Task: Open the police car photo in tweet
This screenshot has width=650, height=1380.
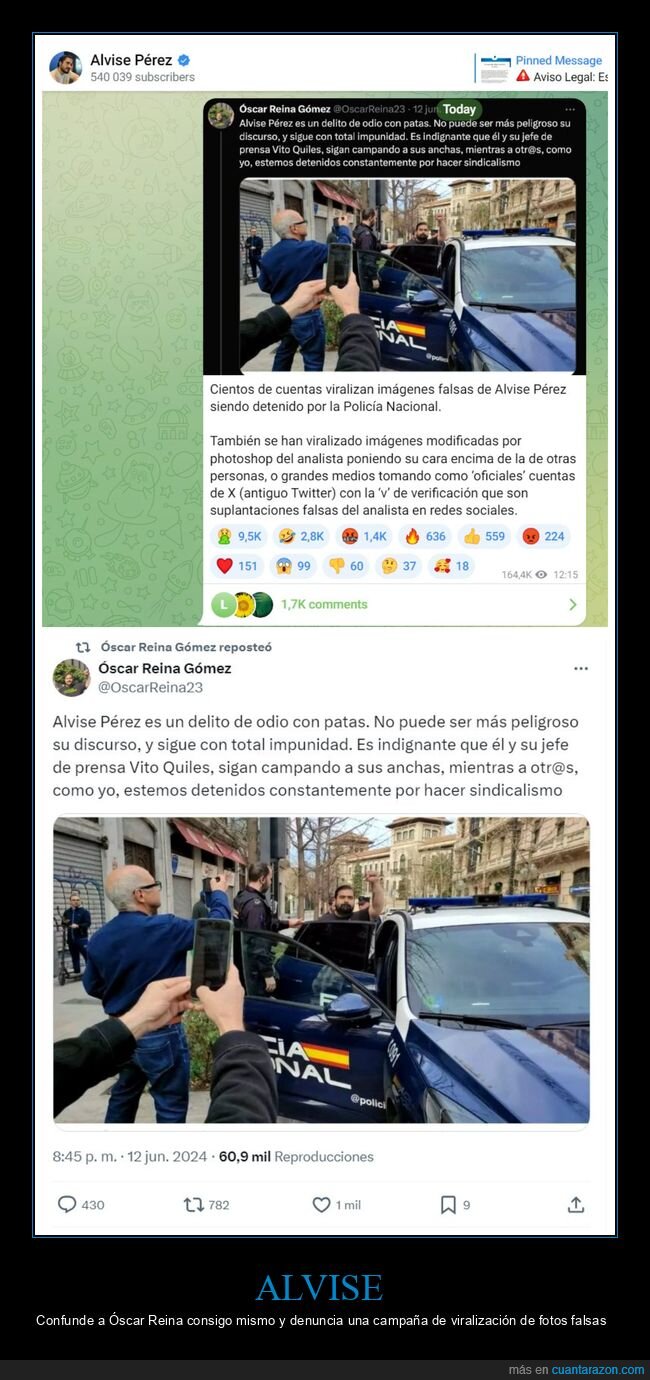Action: pos(321,970)
